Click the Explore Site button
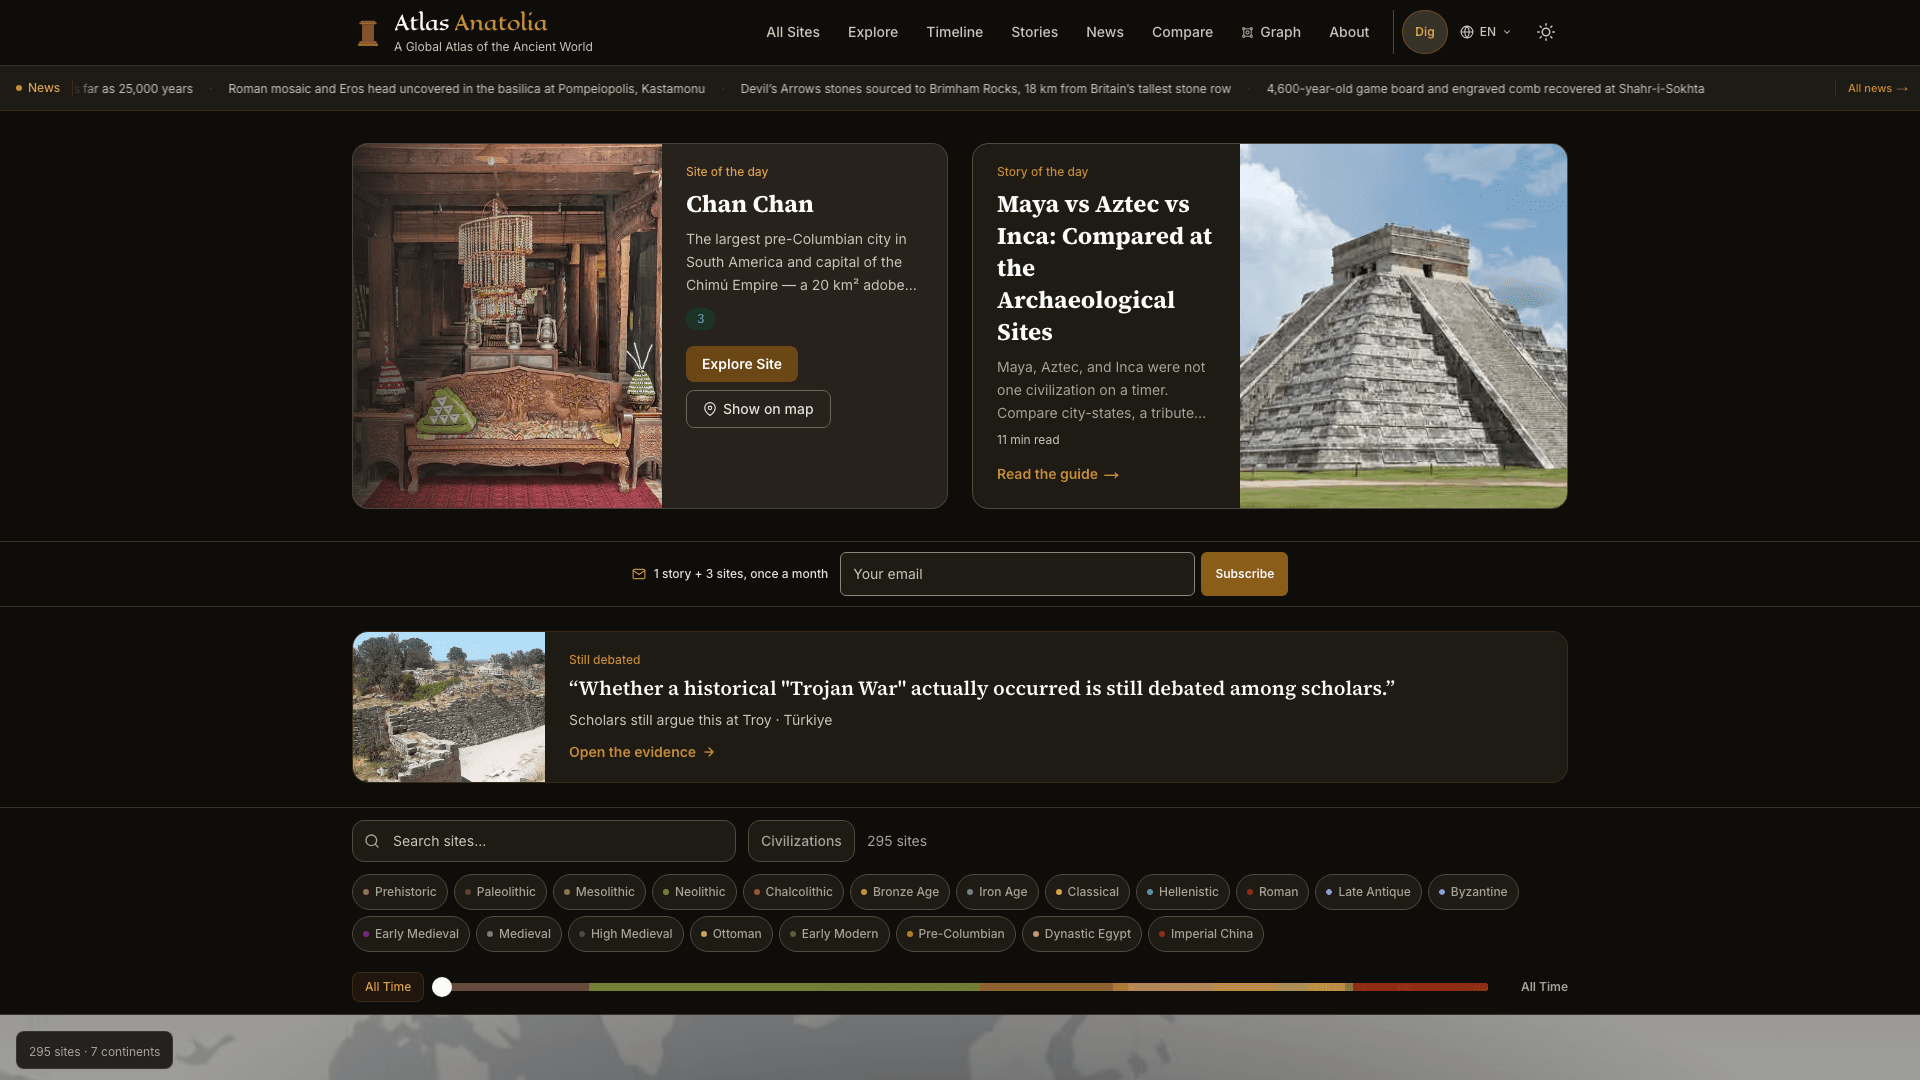 pyautogui.click(x=741, y=364)
